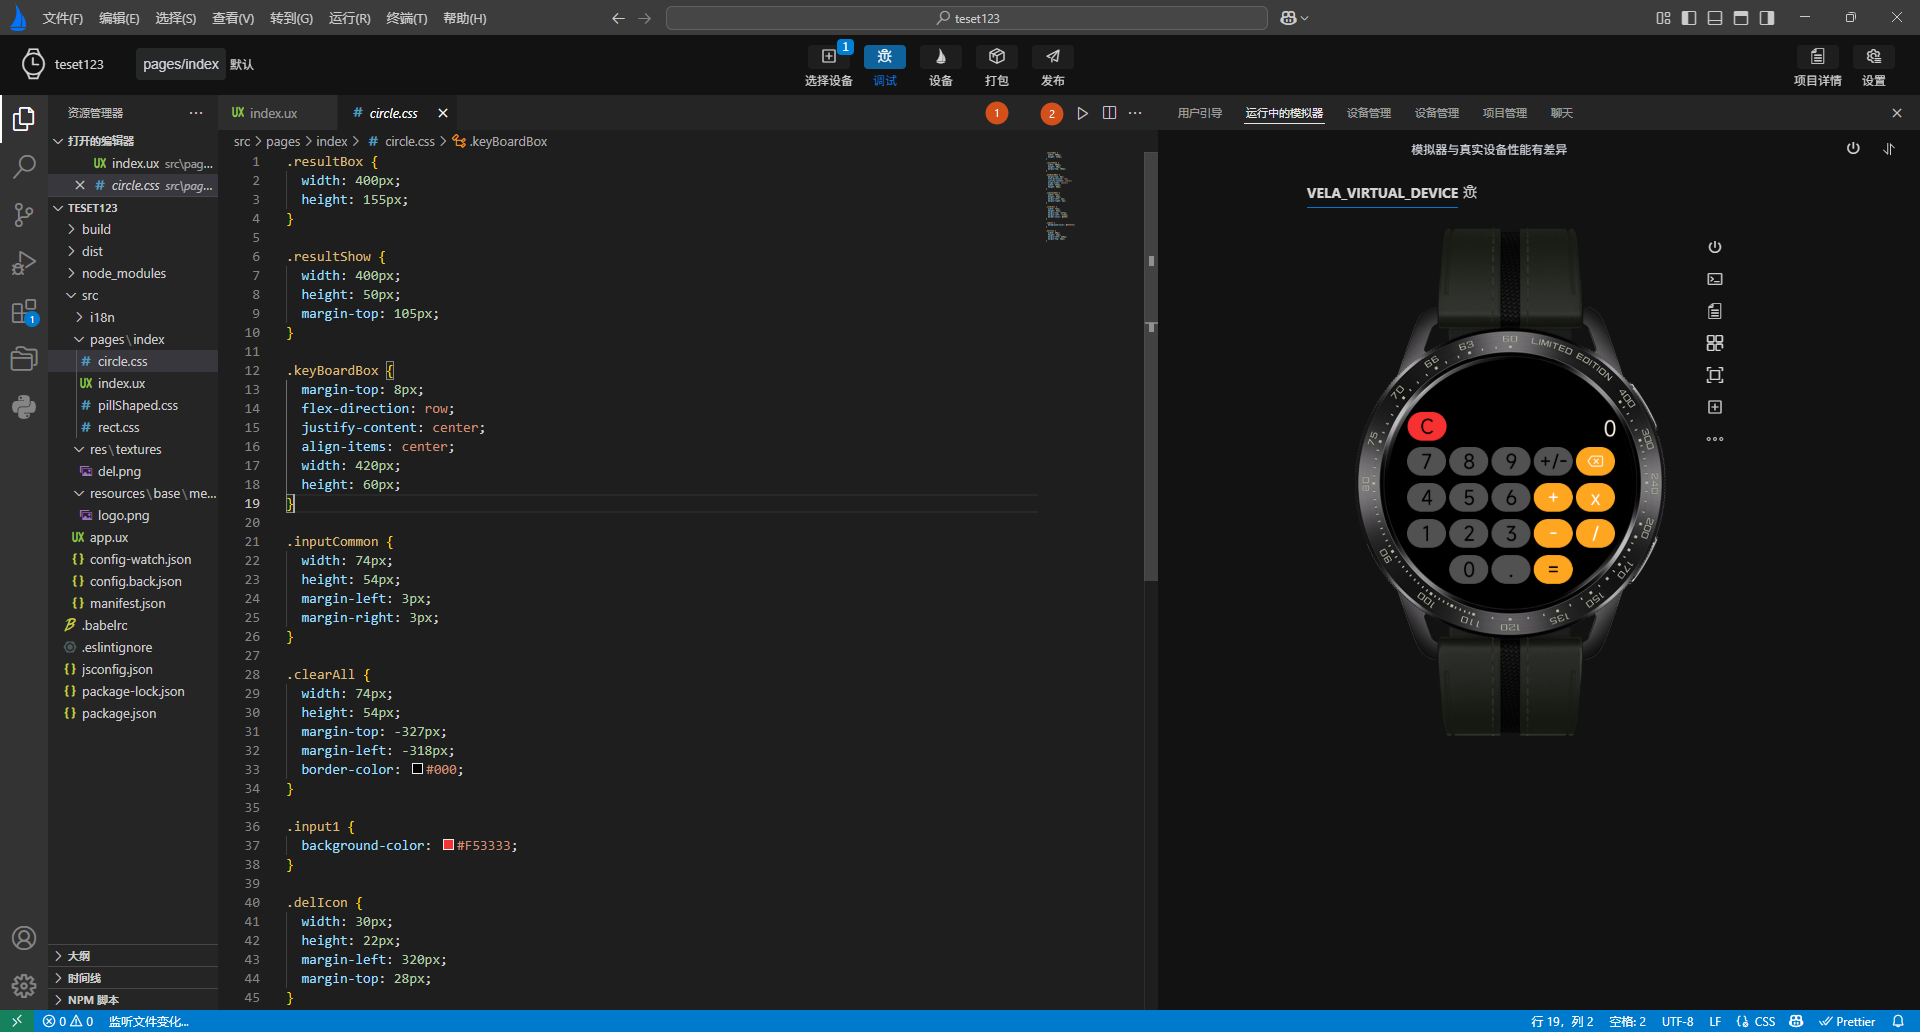Viewport: 1920px width, 1032px height.
Task: Switch to the index.ux editor tab
Action: [272, 113]
